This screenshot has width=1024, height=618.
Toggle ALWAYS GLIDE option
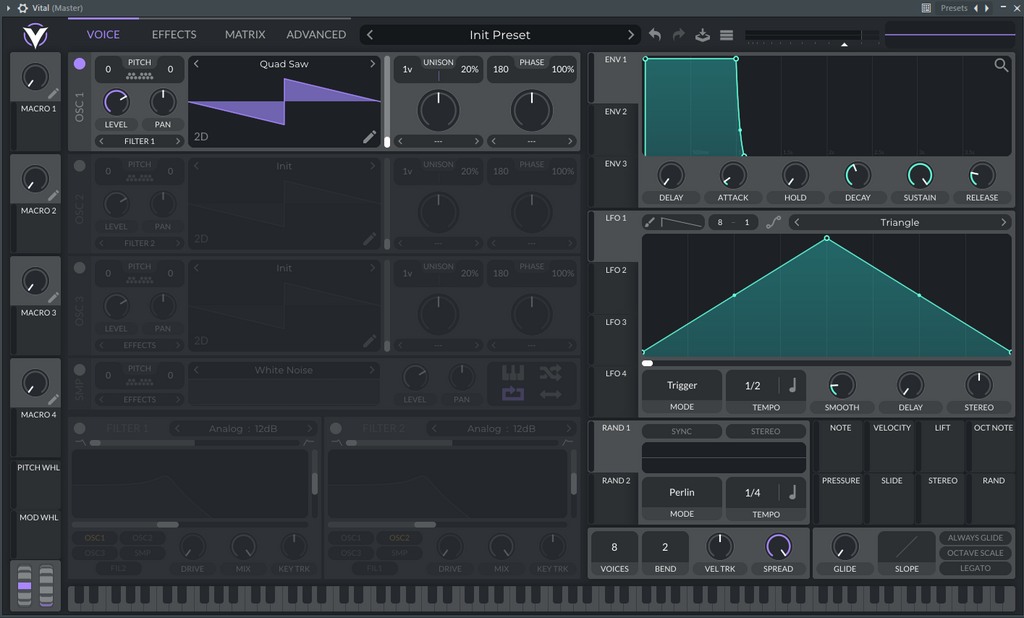click(975, 538)
